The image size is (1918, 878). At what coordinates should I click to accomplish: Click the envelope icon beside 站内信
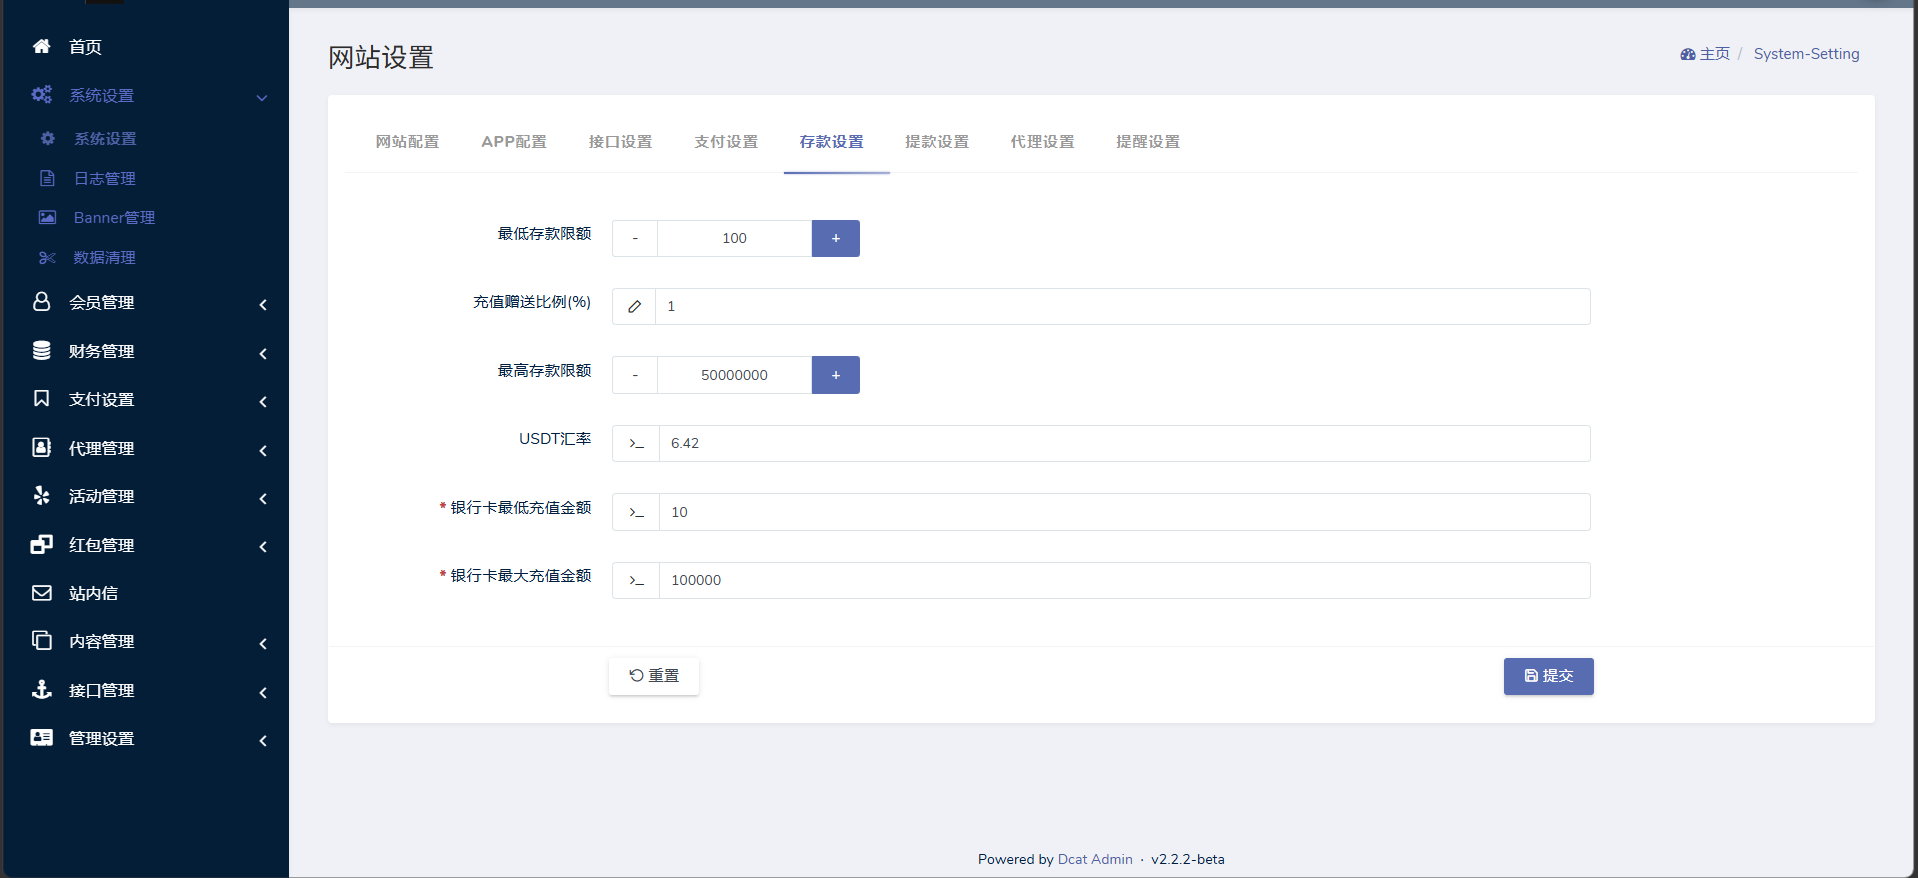[41, 593]
